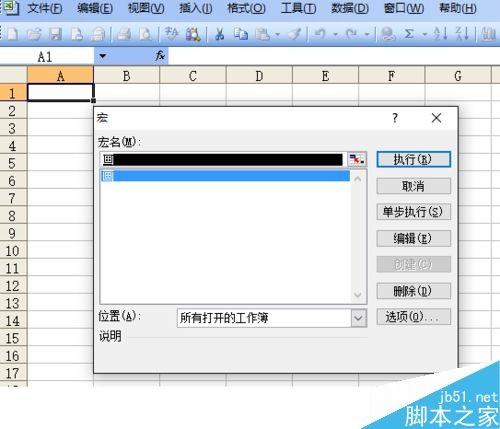Click the Print toolbar icon

(123, 34)
